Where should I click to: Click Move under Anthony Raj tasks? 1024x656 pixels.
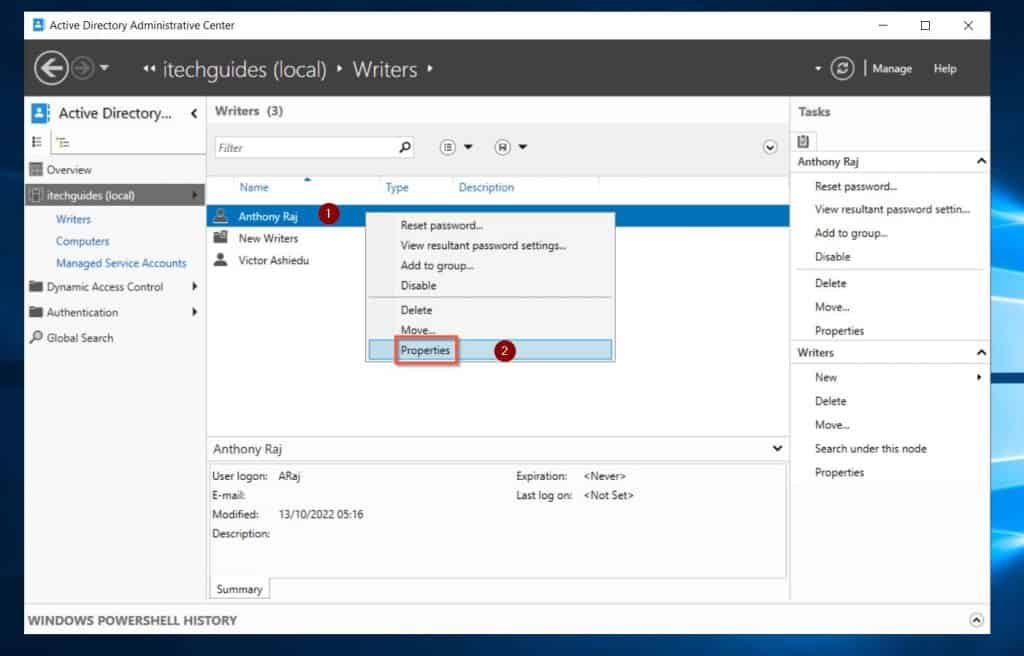pyautogui.click(x=832, y=307)
